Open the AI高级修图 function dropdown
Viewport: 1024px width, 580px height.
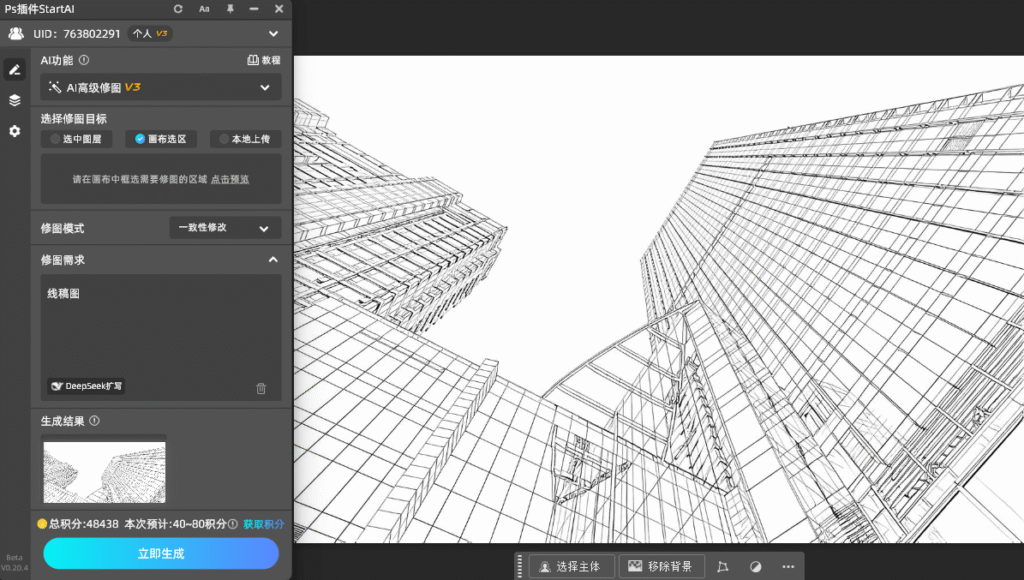(161, 87)
